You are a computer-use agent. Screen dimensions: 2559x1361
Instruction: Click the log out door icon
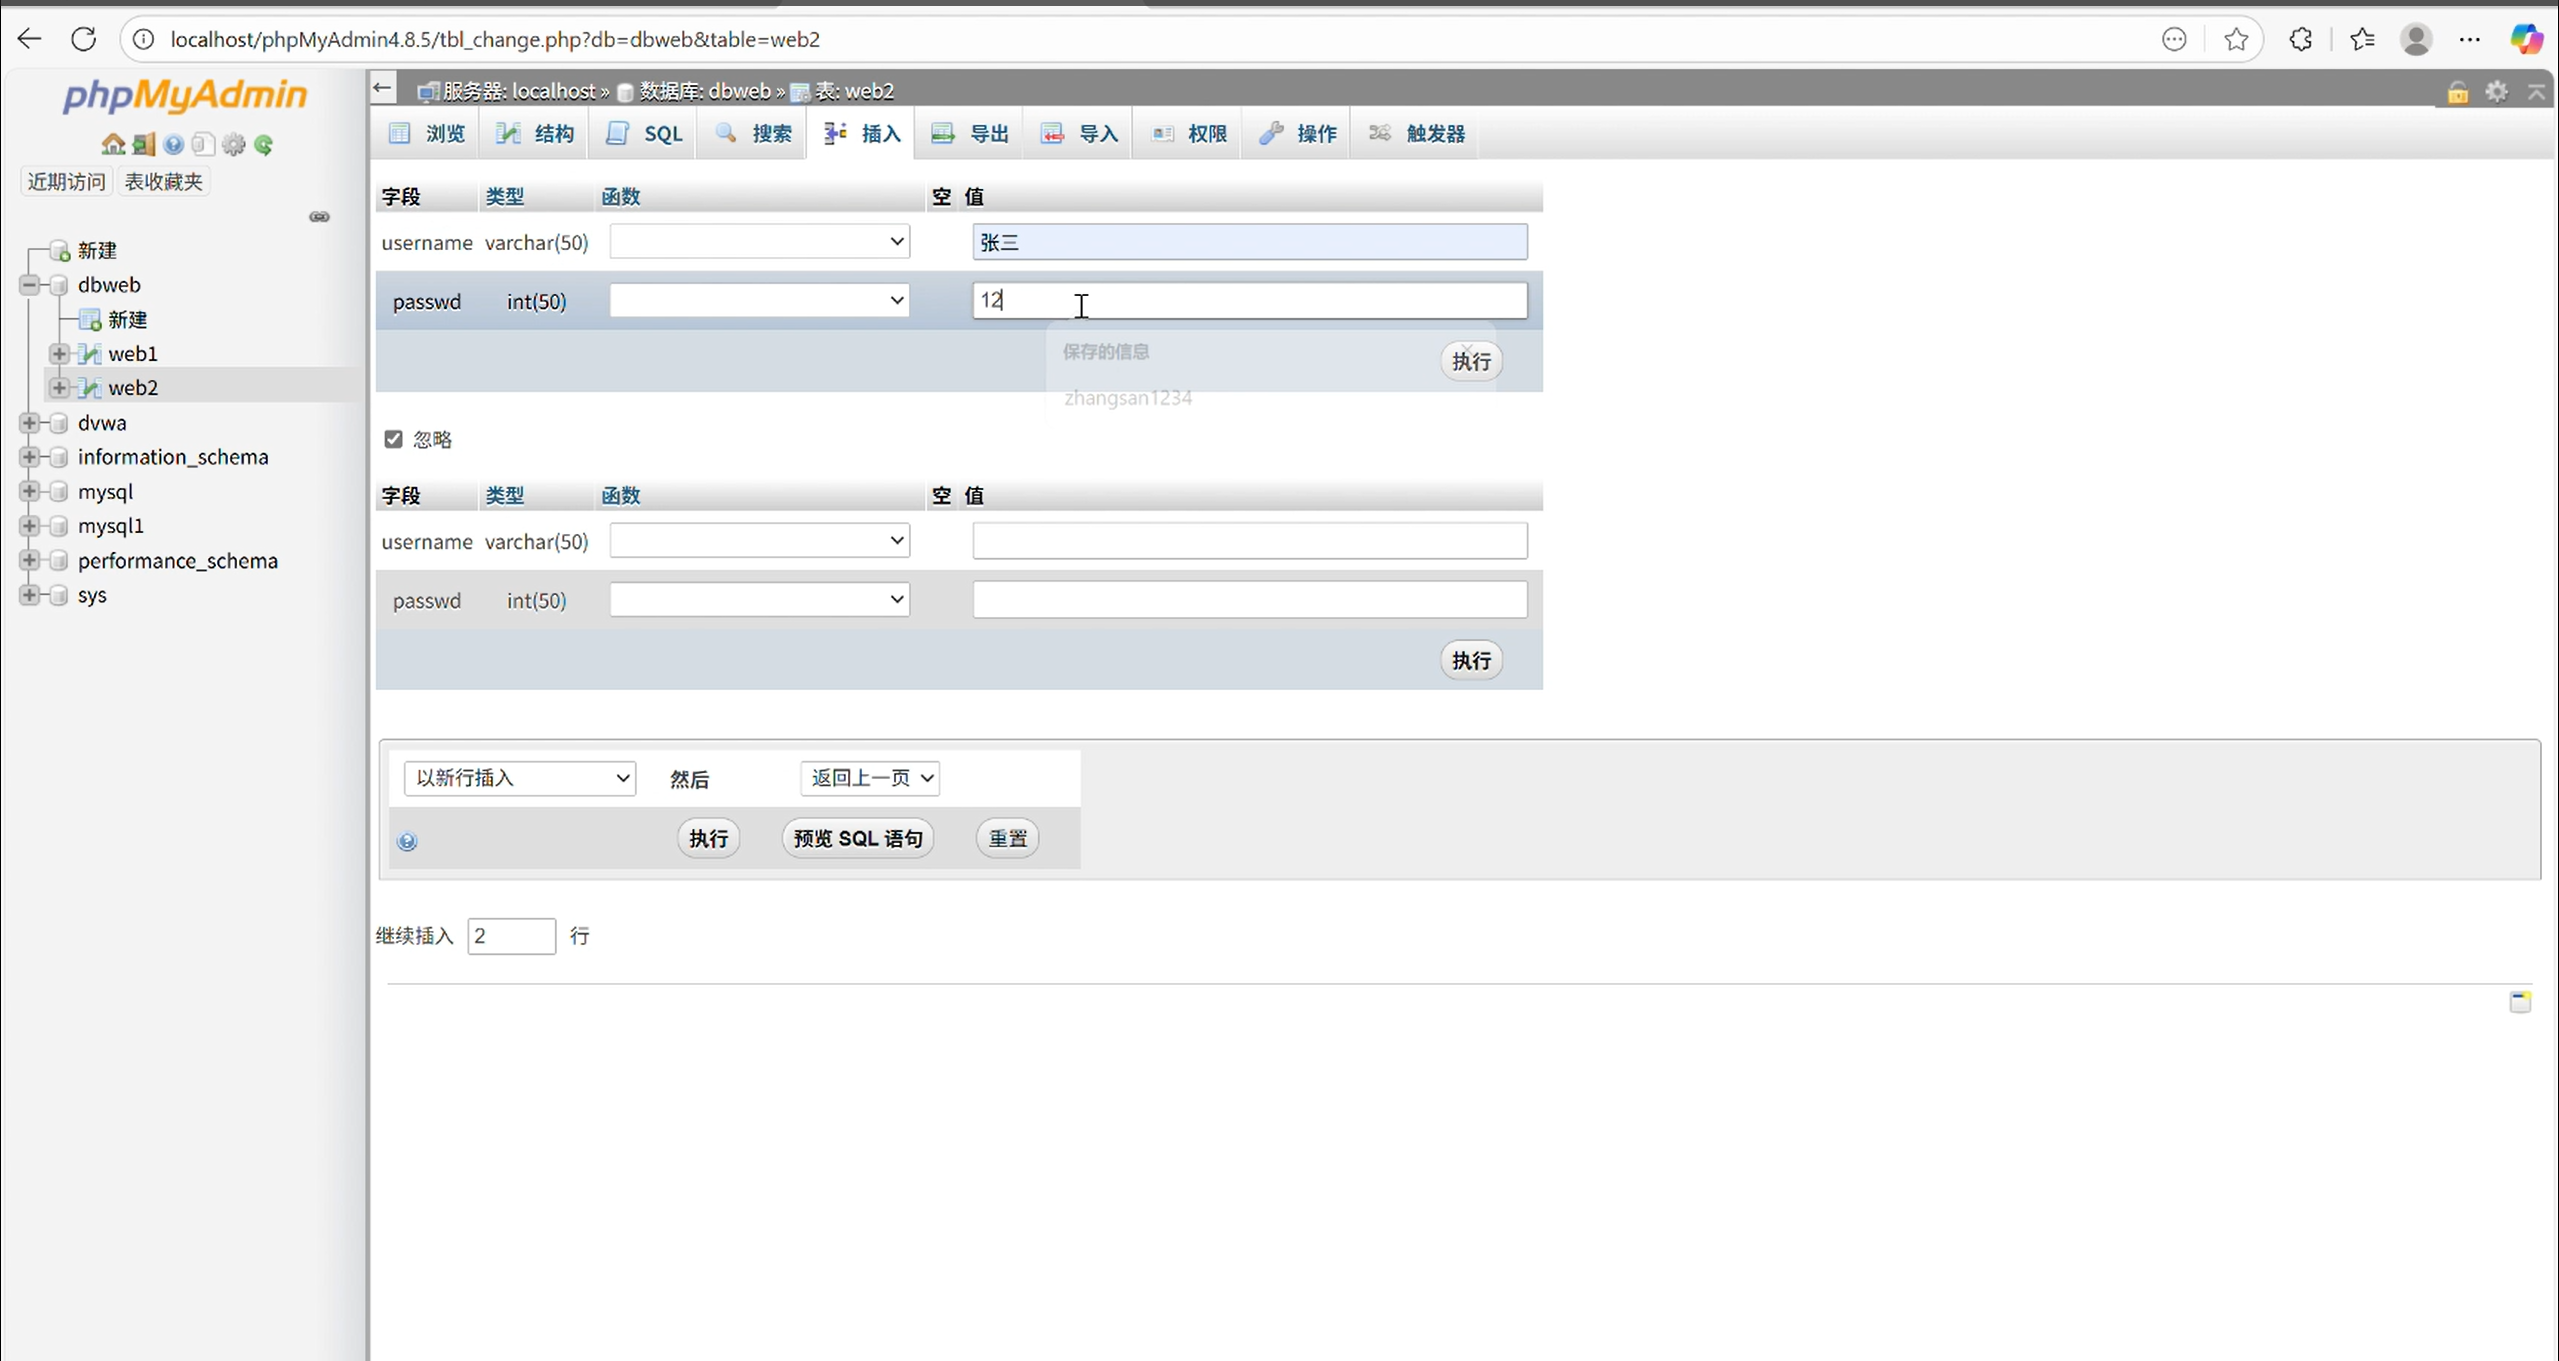point(143,145)
